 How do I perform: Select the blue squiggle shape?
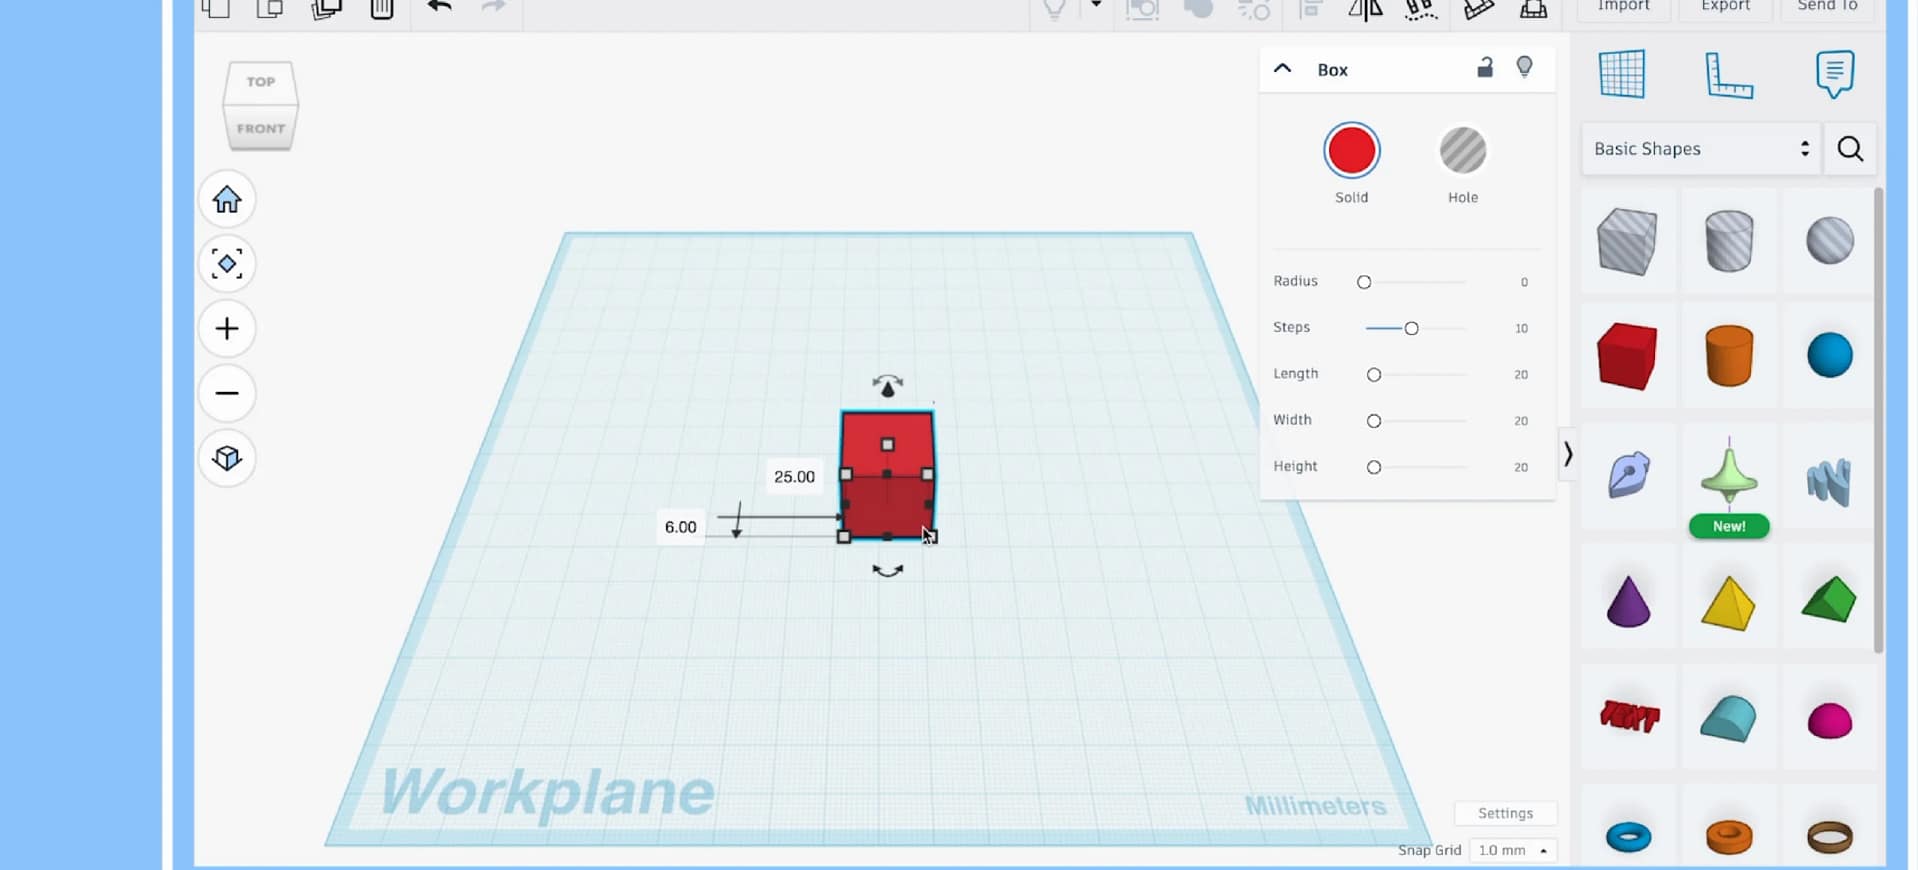tap(1829, 480)
